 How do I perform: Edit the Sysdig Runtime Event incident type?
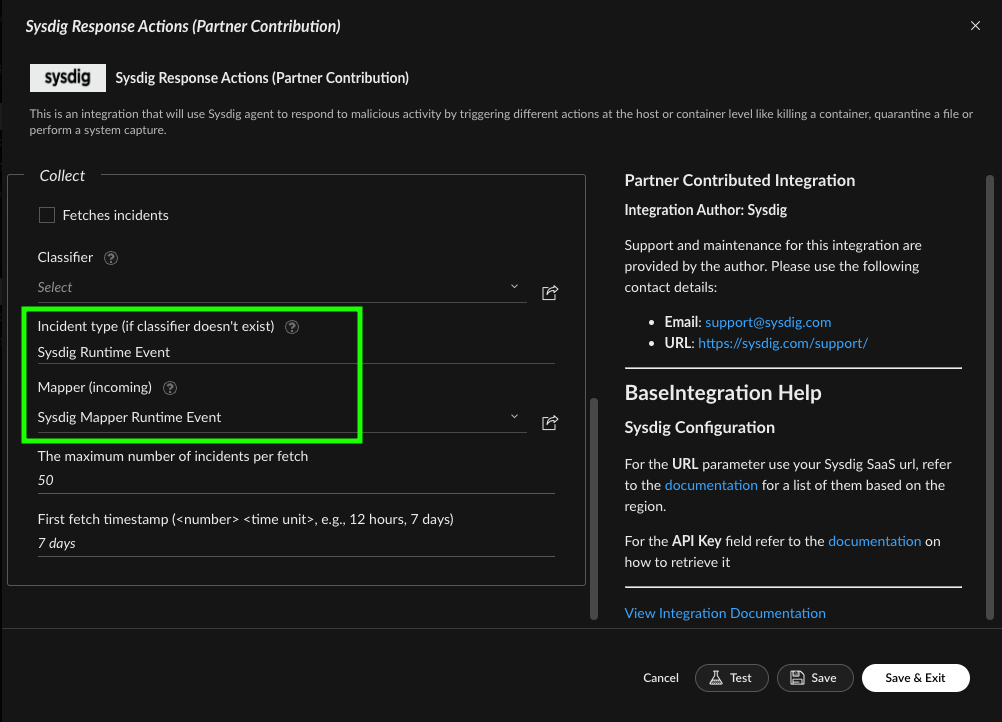tap(296, 352)
